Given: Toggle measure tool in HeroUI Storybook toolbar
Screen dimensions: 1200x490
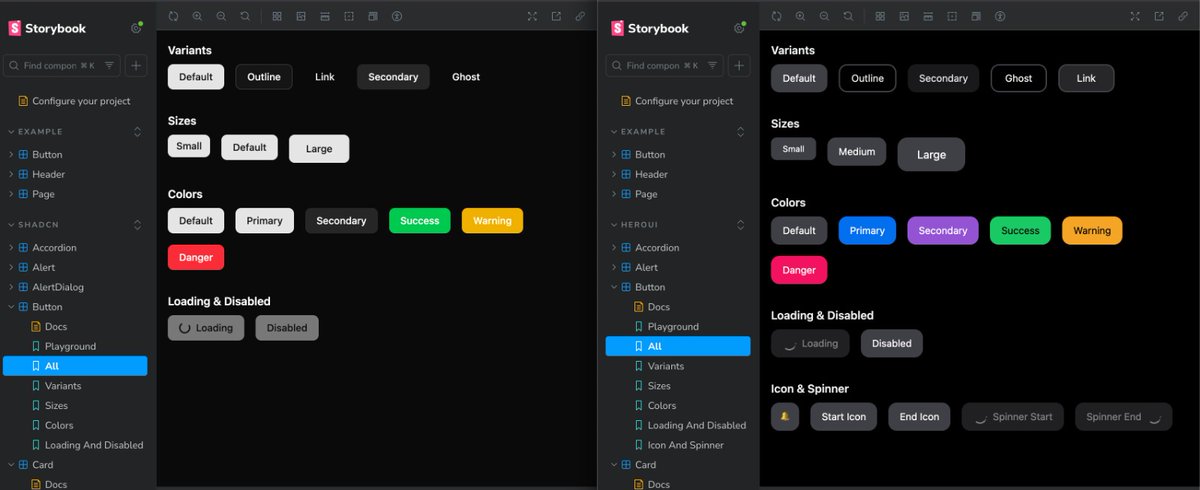Looking at the screenshot, I should click(928, 16).
